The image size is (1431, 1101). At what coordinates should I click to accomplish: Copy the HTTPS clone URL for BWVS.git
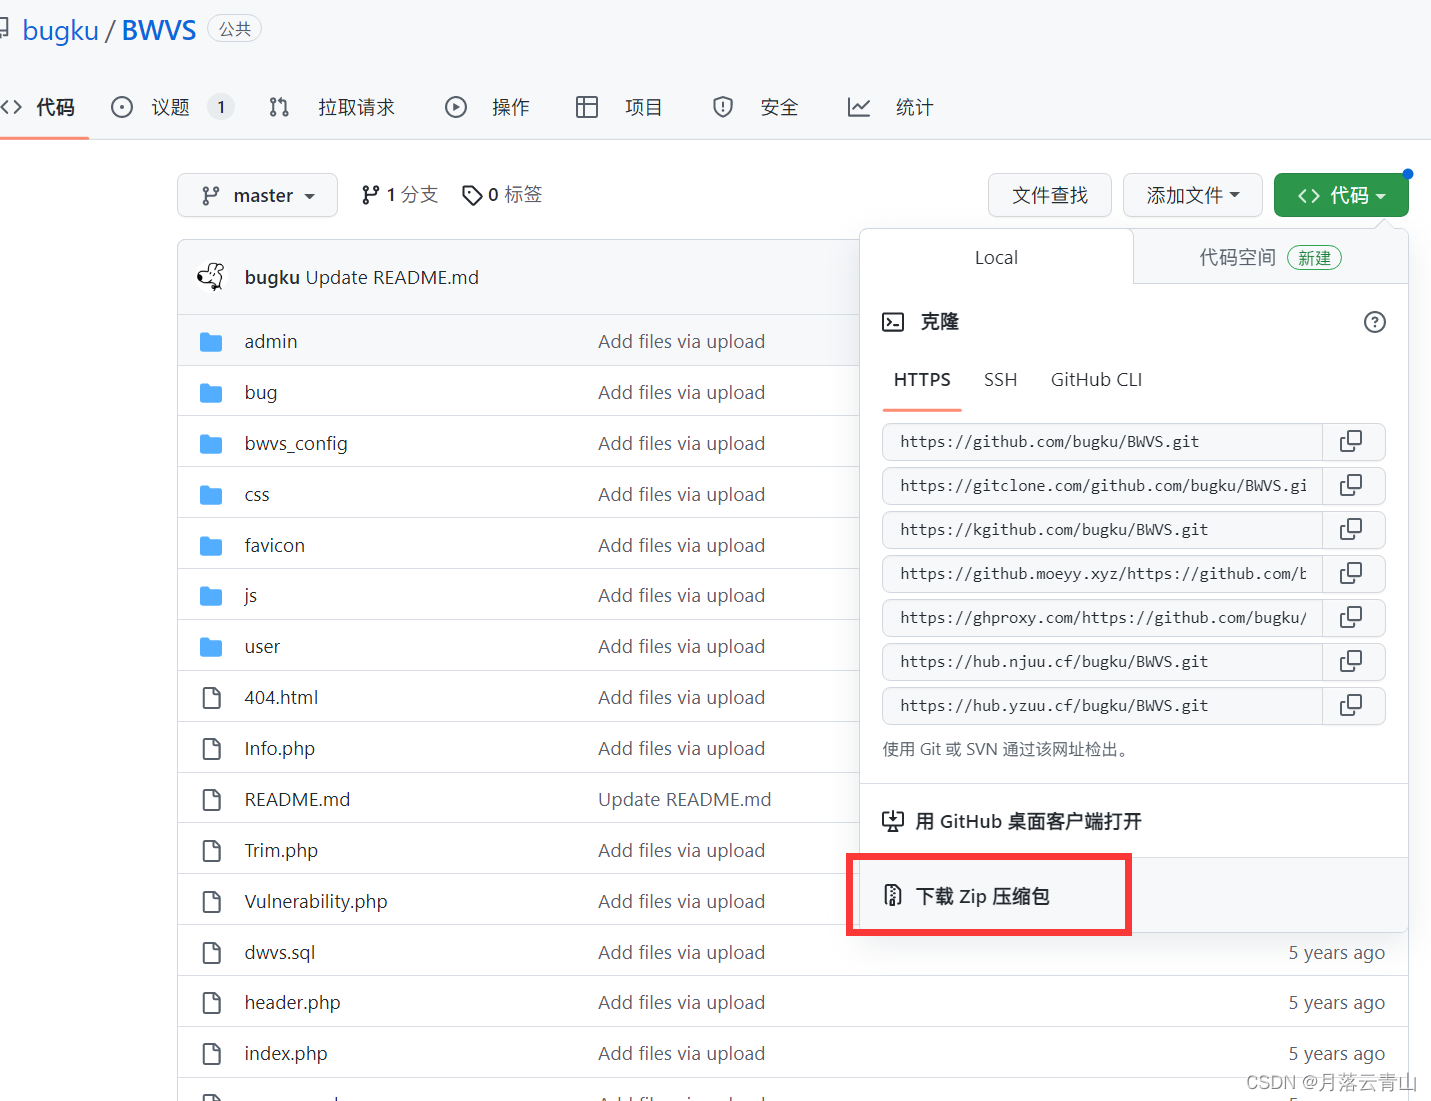(x=1353, y=441)
